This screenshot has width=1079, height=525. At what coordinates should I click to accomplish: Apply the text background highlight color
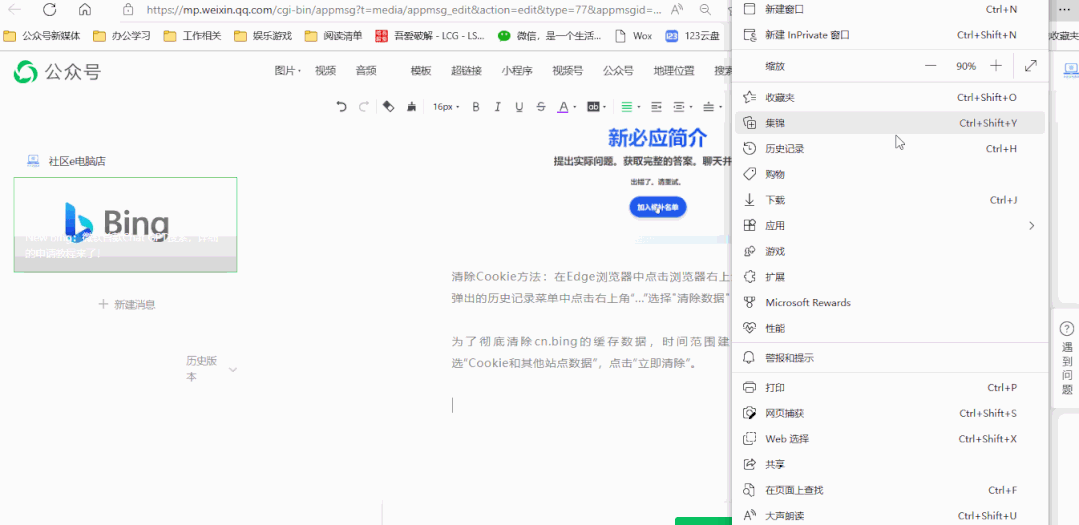pyautogui.click(x=592, y=107)
